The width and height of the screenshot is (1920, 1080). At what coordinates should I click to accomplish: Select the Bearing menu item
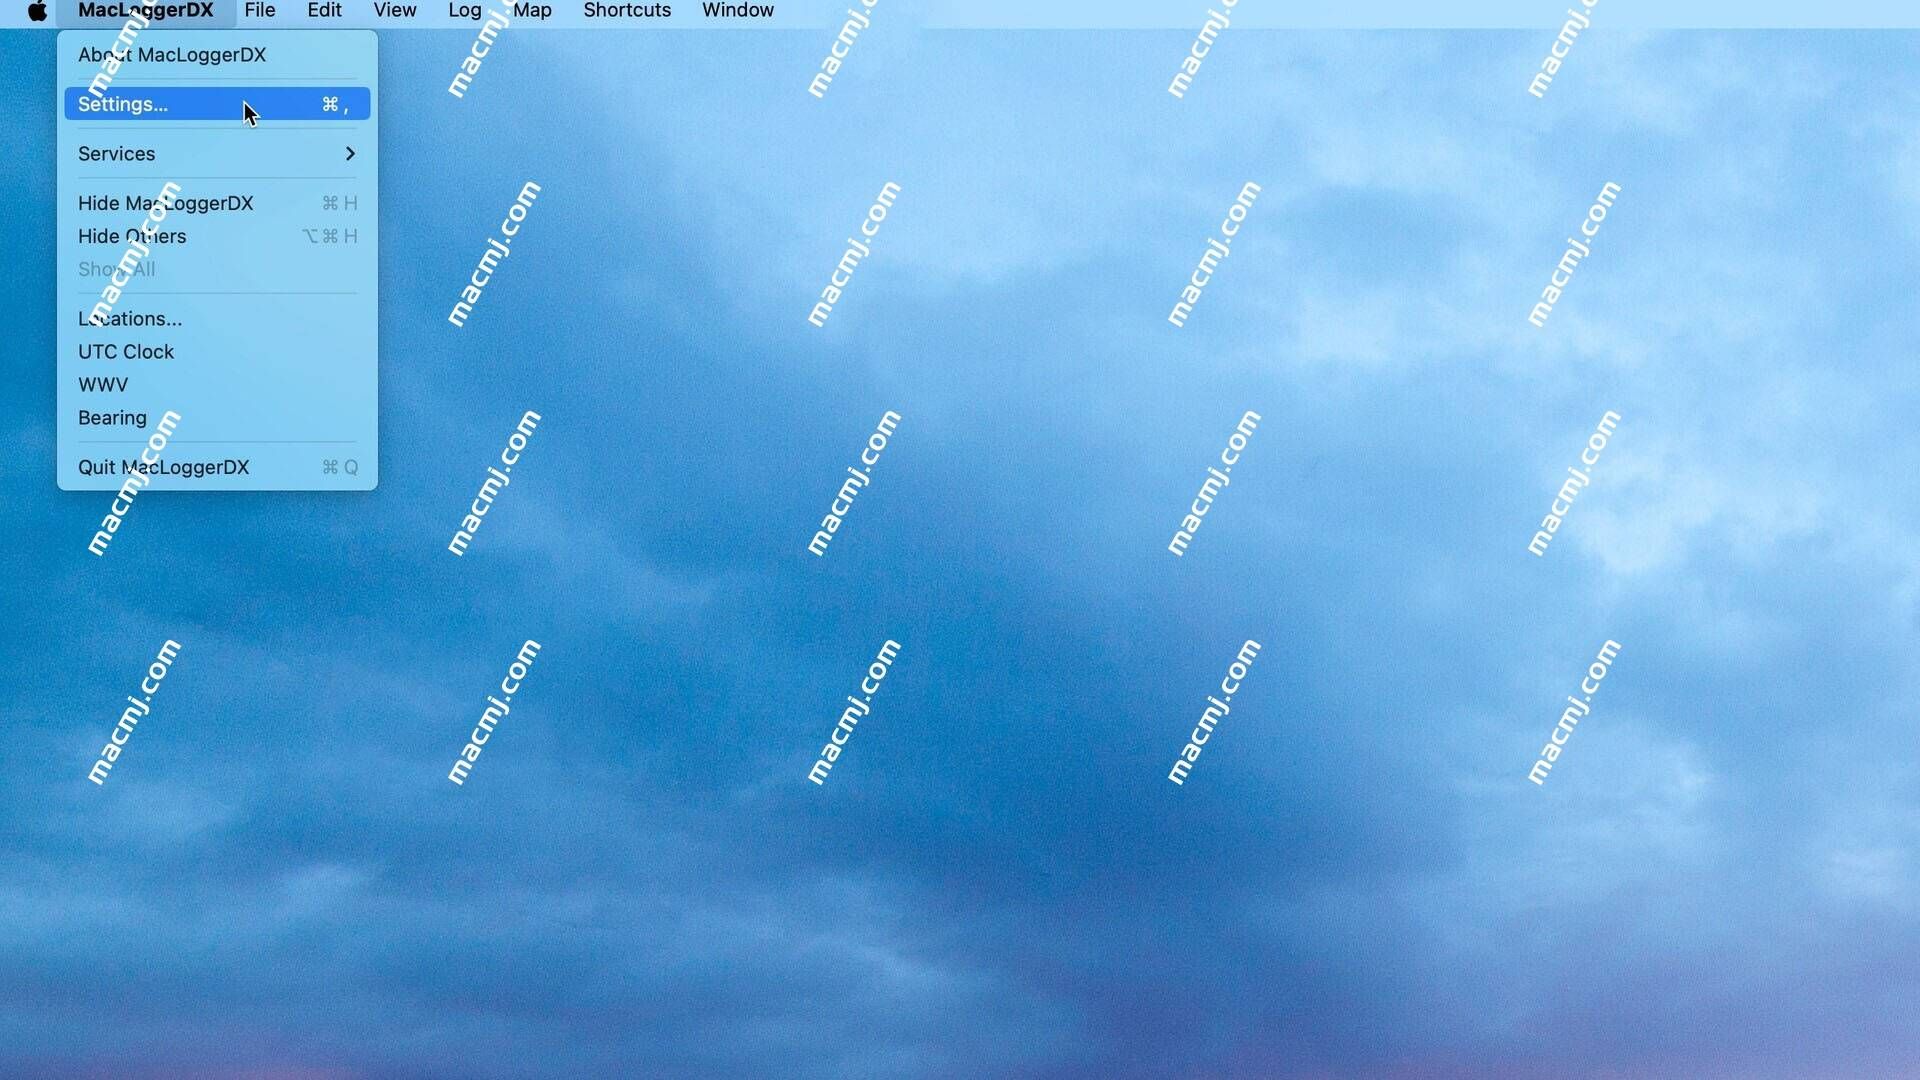(x=217, y=418)
